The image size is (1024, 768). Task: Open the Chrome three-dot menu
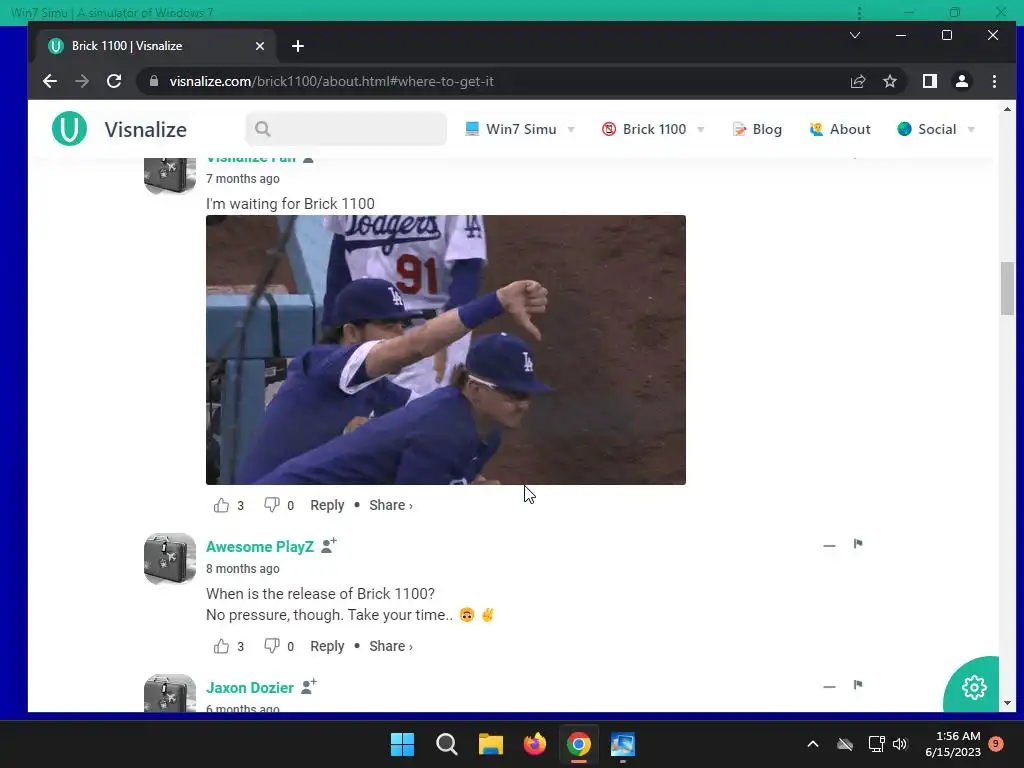(994, 81)
